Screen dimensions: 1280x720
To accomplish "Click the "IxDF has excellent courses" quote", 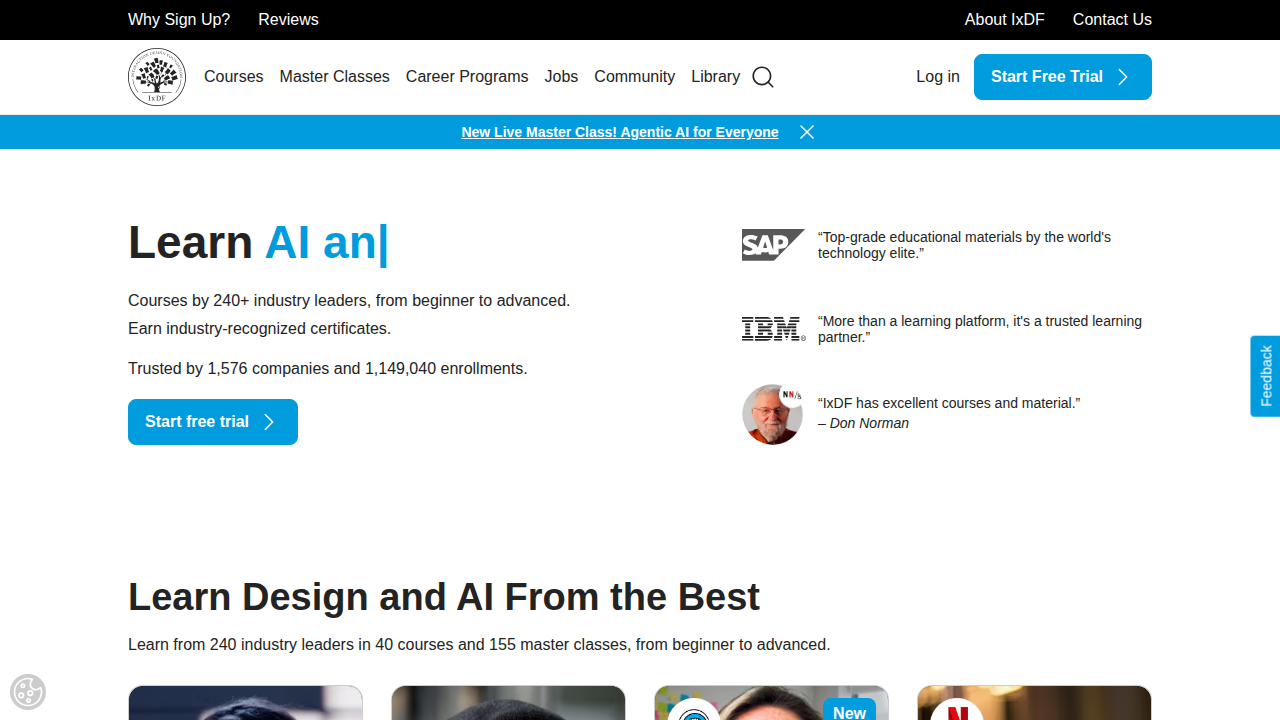I will pyautogui.click(x=949, y=403).
